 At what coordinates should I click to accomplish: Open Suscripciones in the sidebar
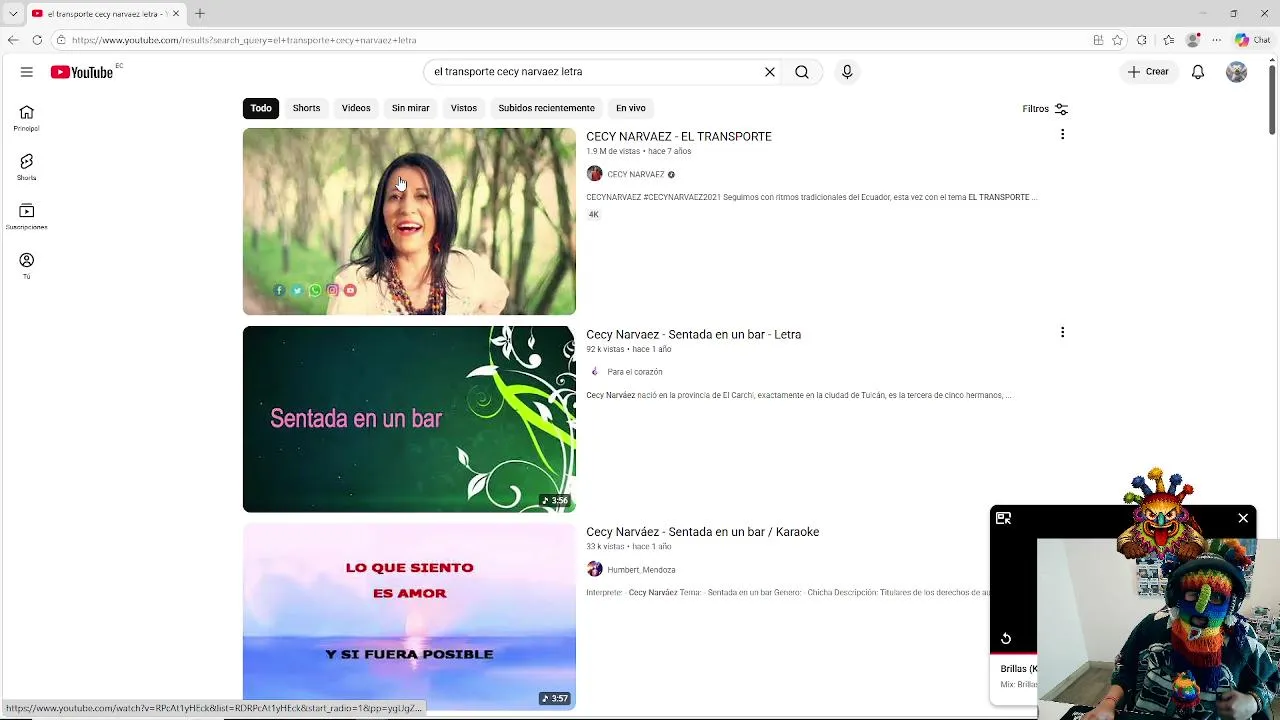point(27,216)
